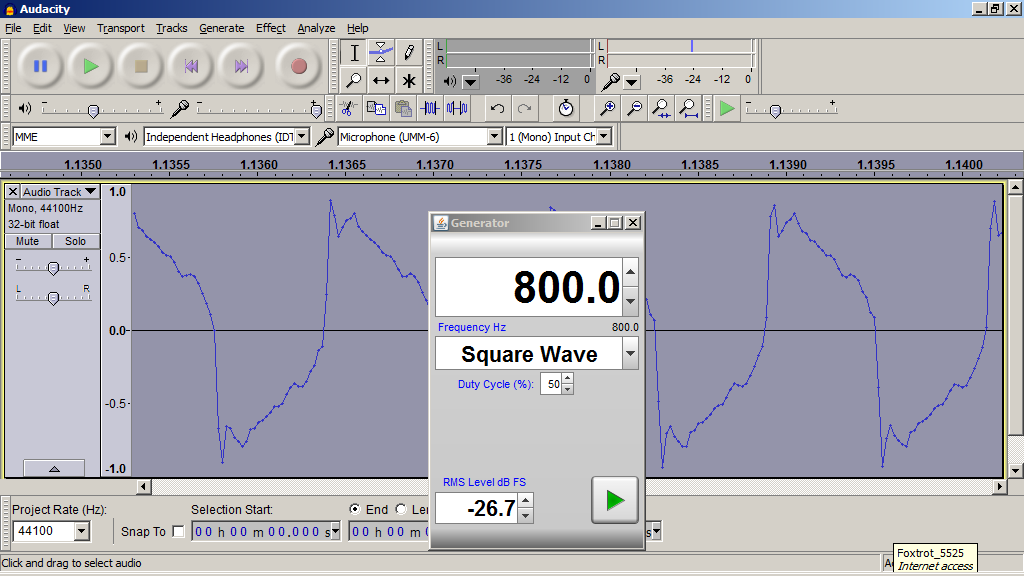Viewport: 1024px width, 576px height.
Task: Open the Microphone (UMM-6) input dropdown
Action: click(x=494, y=136)
